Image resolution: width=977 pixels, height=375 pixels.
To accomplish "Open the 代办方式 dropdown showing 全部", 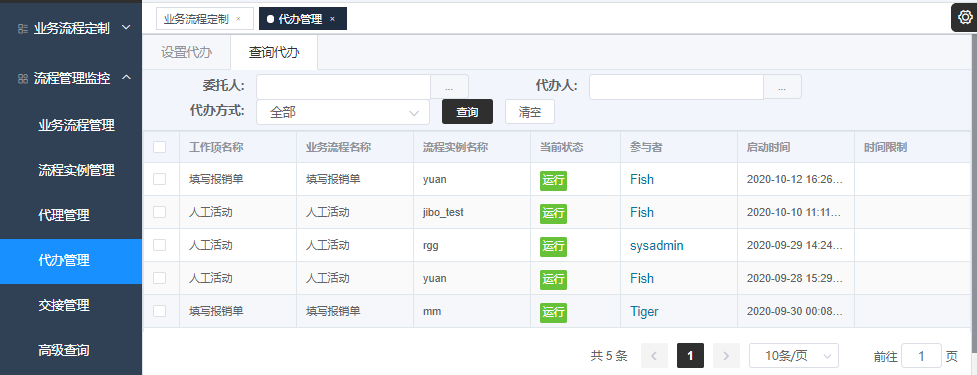I will tap(343, 112).
